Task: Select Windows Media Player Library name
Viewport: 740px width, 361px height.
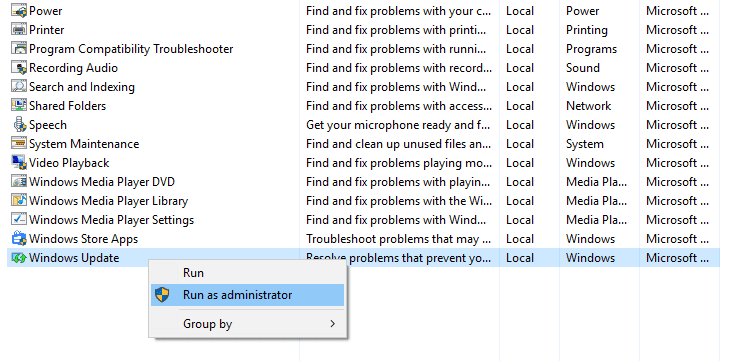Action: [x=109, y=201]
